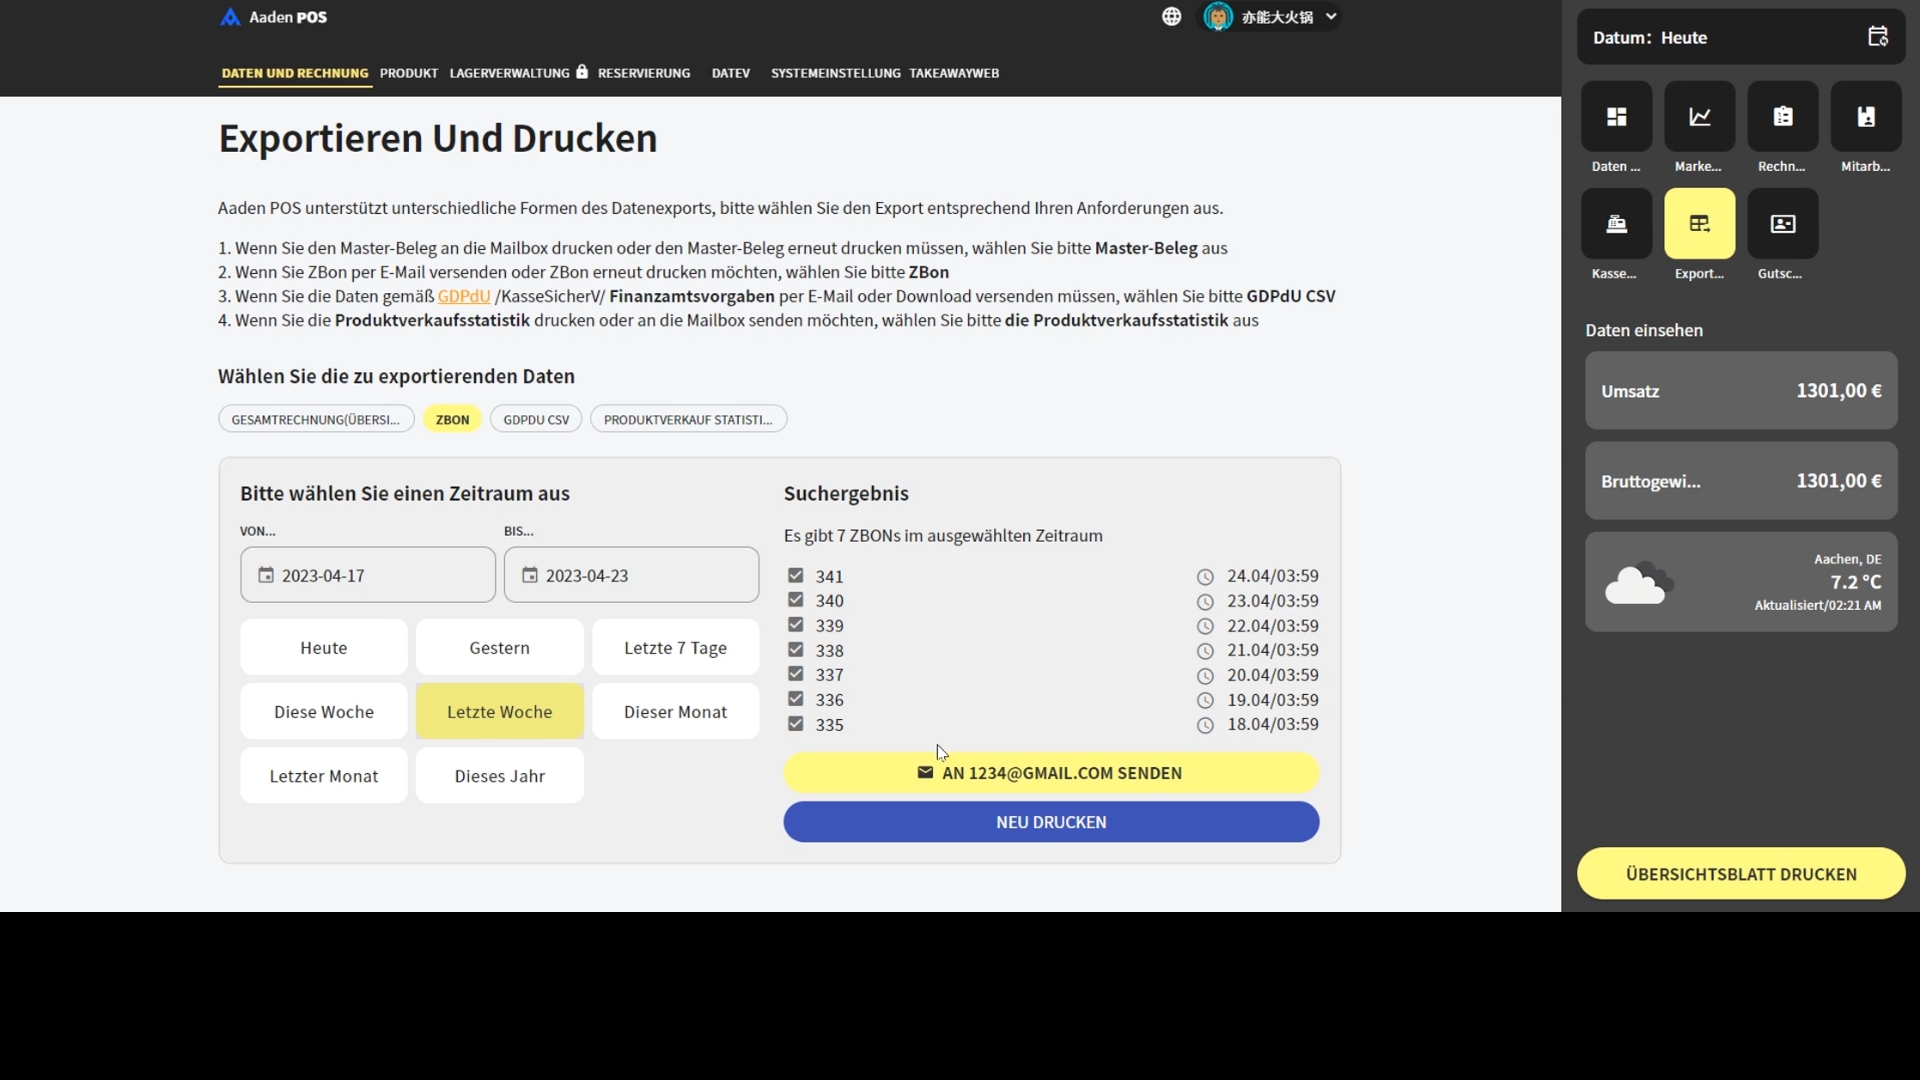
Task: Open the Marketing chart icon
Action: tap(1699, 117)
